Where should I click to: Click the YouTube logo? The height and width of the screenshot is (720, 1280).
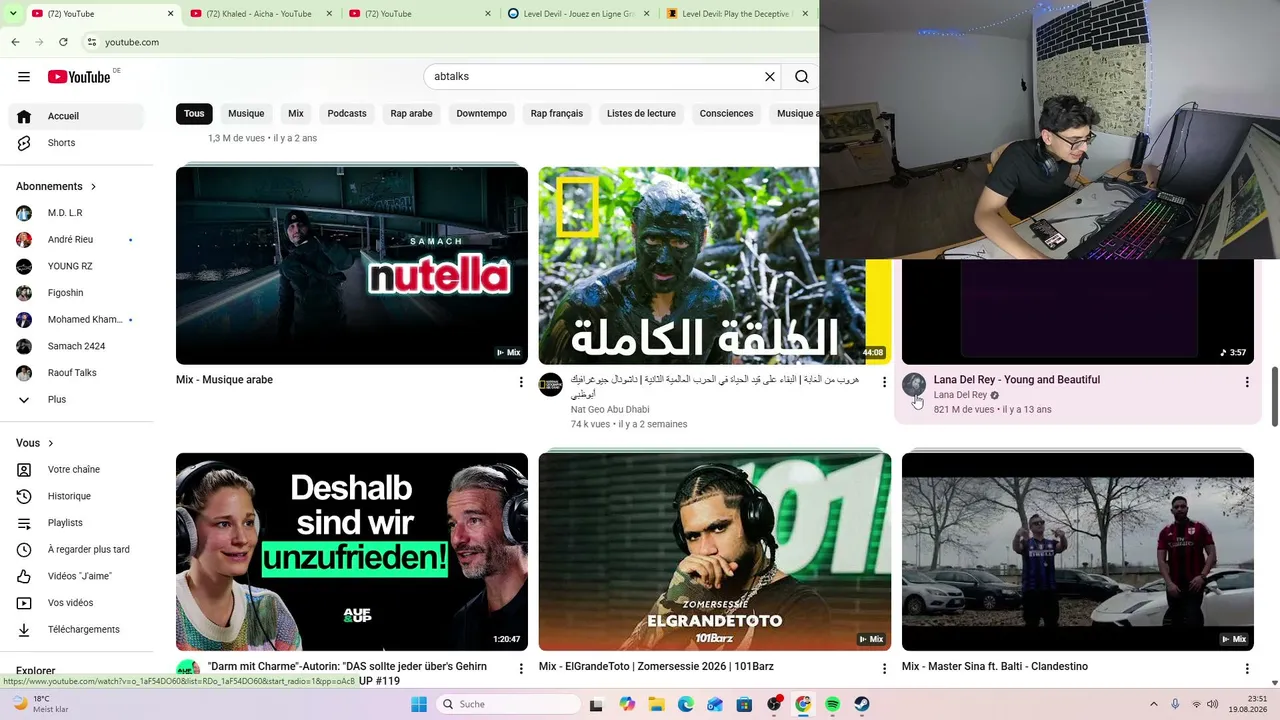79,77
